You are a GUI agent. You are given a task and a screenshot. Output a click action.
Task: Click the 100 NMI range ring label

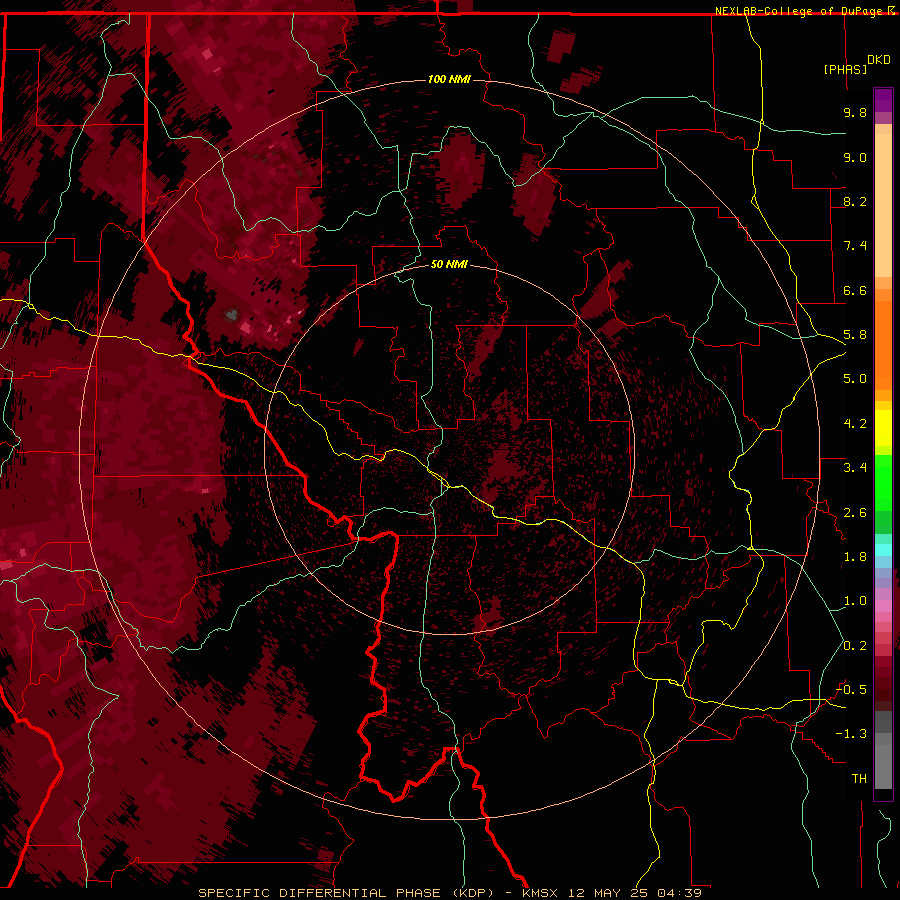(449, 79)
